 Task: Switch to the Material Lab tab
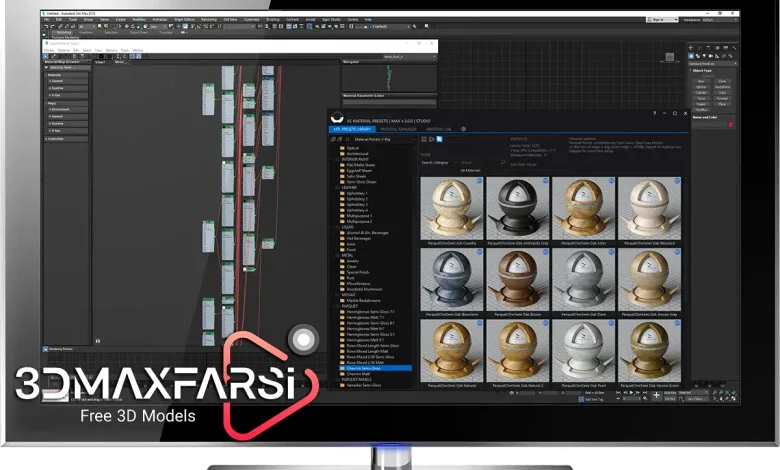click(439, 129)
